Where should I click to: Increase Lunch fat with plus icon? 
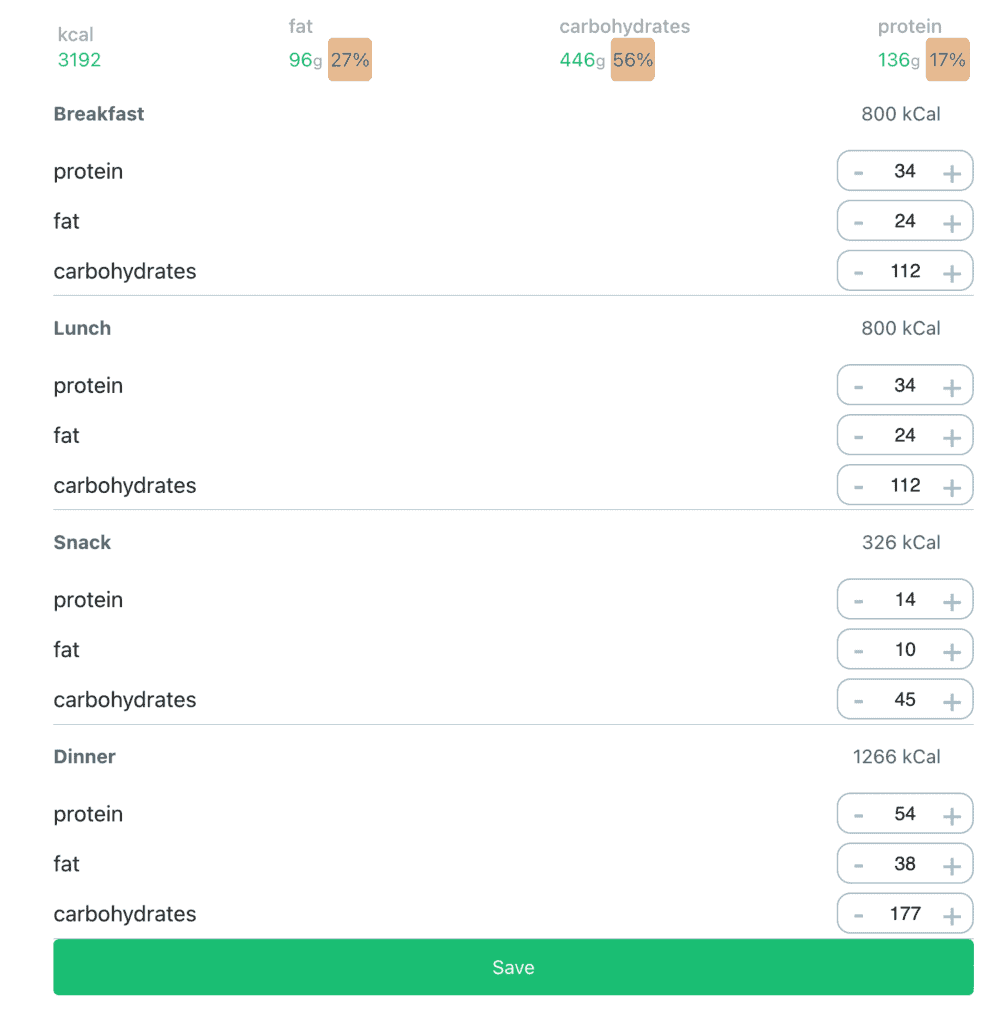(x=951, y=438)
